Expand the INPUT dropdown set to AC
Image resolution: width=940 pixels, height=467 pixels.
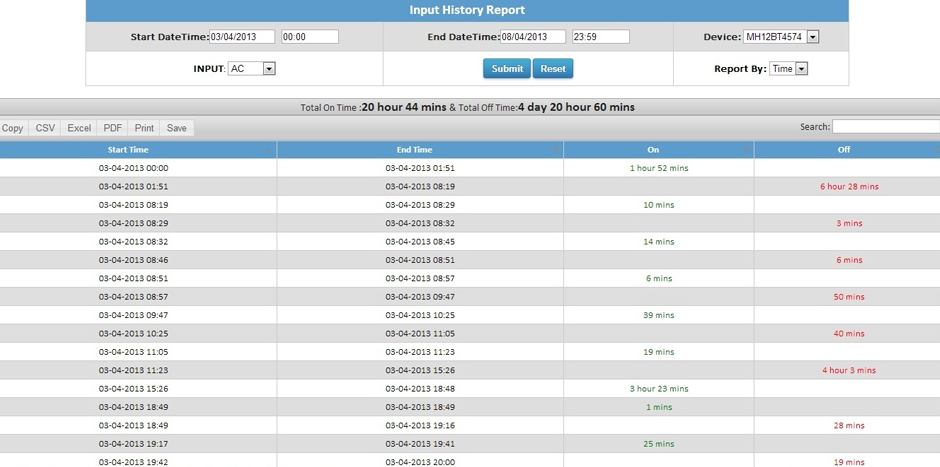click(x=251, y=69)
